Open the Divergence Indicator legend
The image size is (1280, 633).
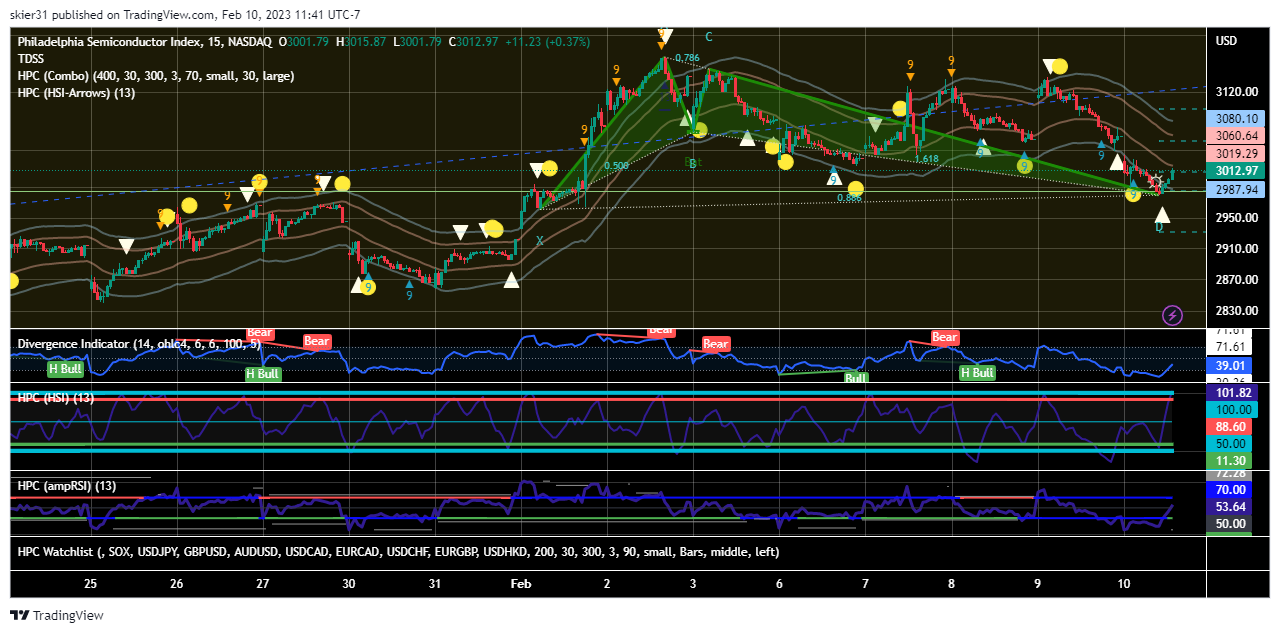coord(139,344)
